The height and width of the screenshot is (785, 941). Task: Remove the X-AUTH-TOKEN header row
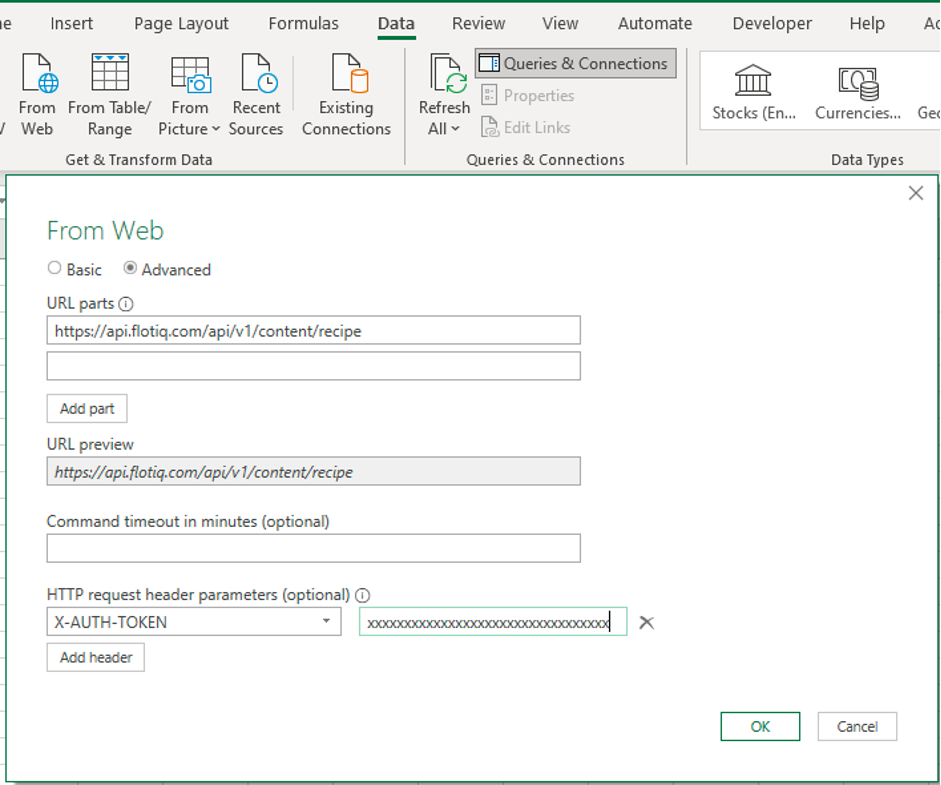(646, 622)
